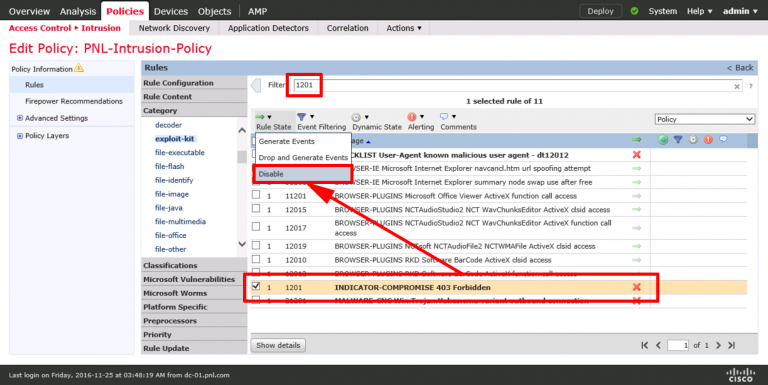
Task: Click the green deploy status check icon
Action: tap(634, 11)
